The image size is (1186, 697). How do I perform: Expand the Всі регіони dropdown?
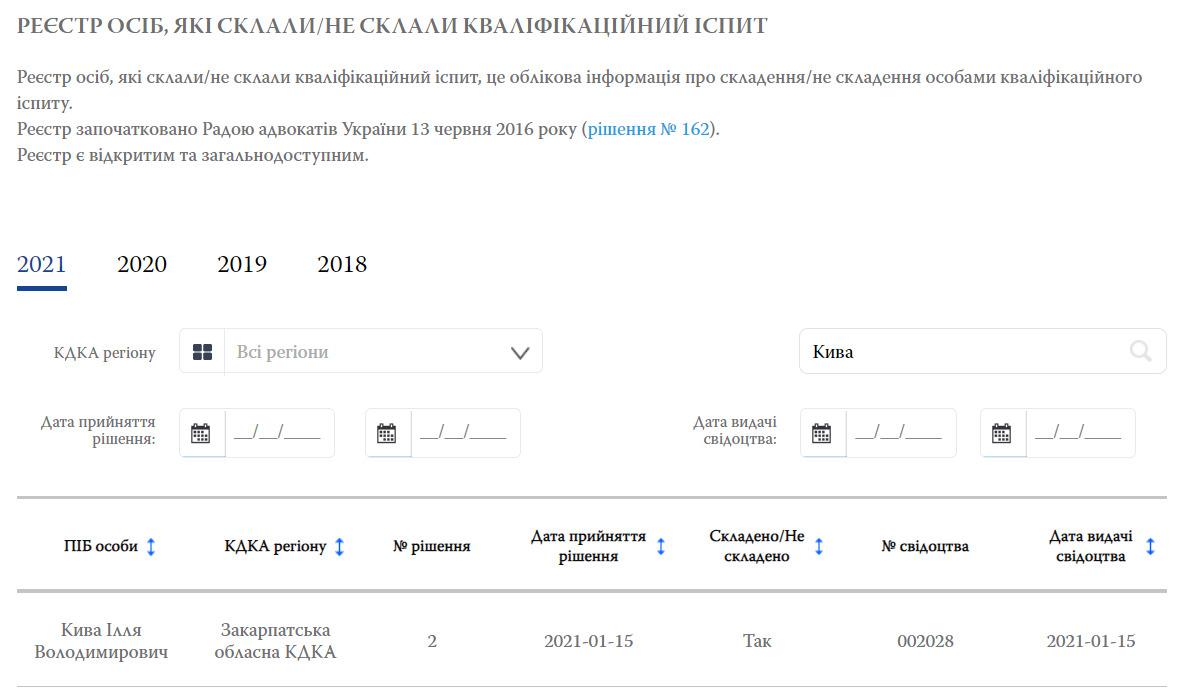coord(519,352)
